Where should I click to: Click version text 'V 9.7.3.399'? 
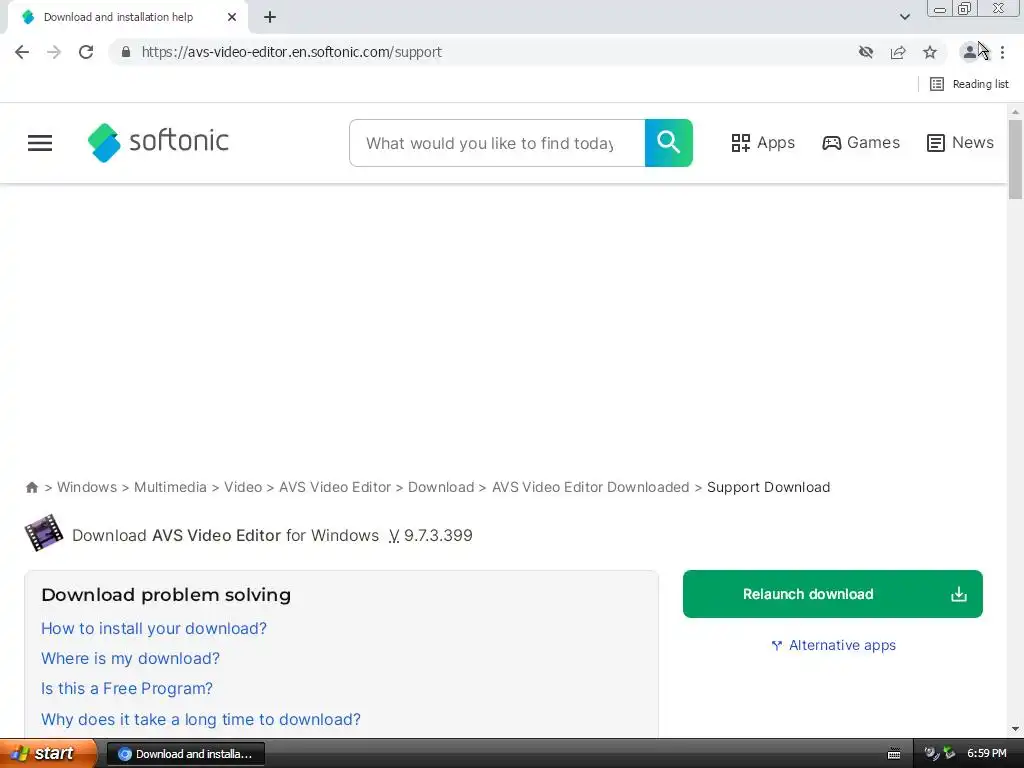[x=430, y=536]
